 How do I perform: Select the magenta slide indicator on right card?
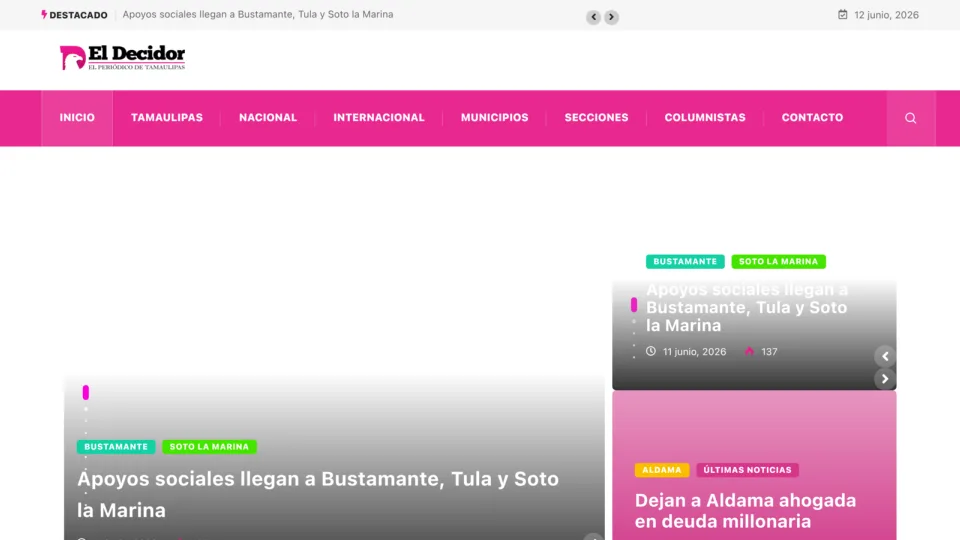click(x=634, y=305)
